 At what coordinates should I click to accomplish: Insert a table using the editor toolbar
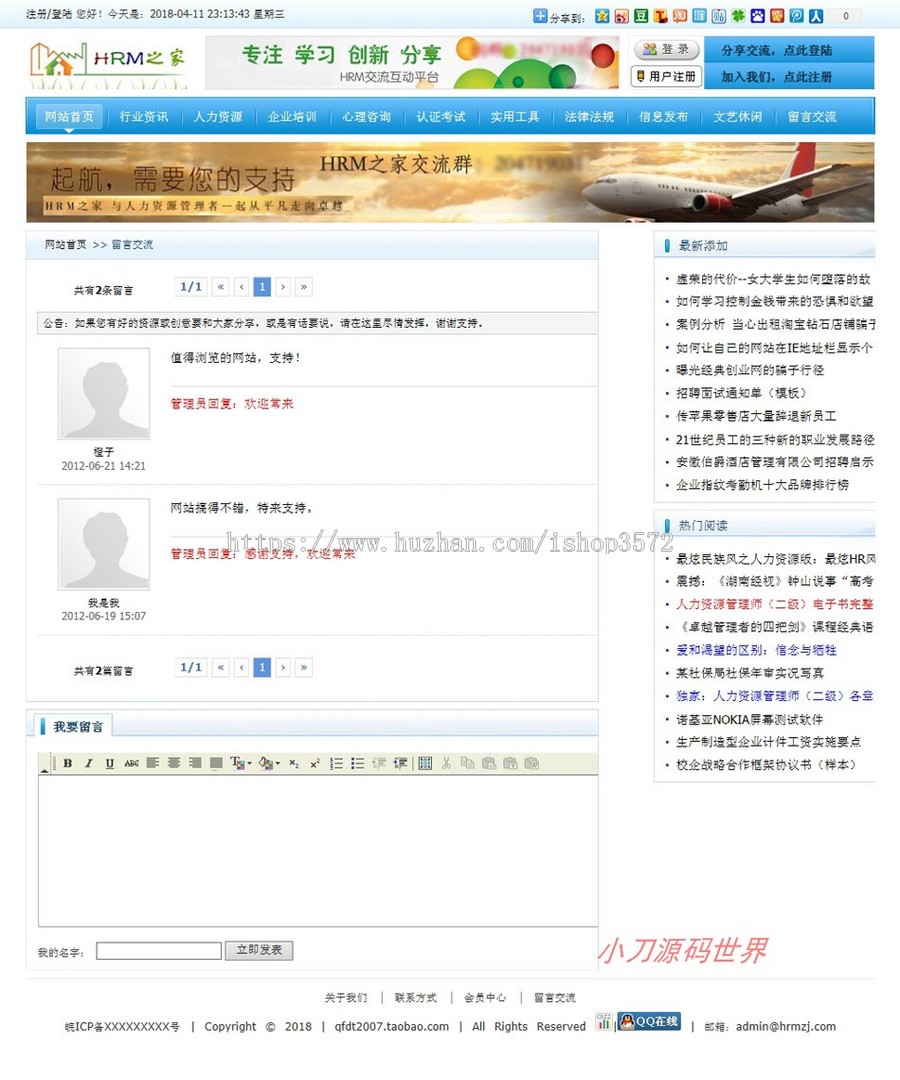(424, 763)
